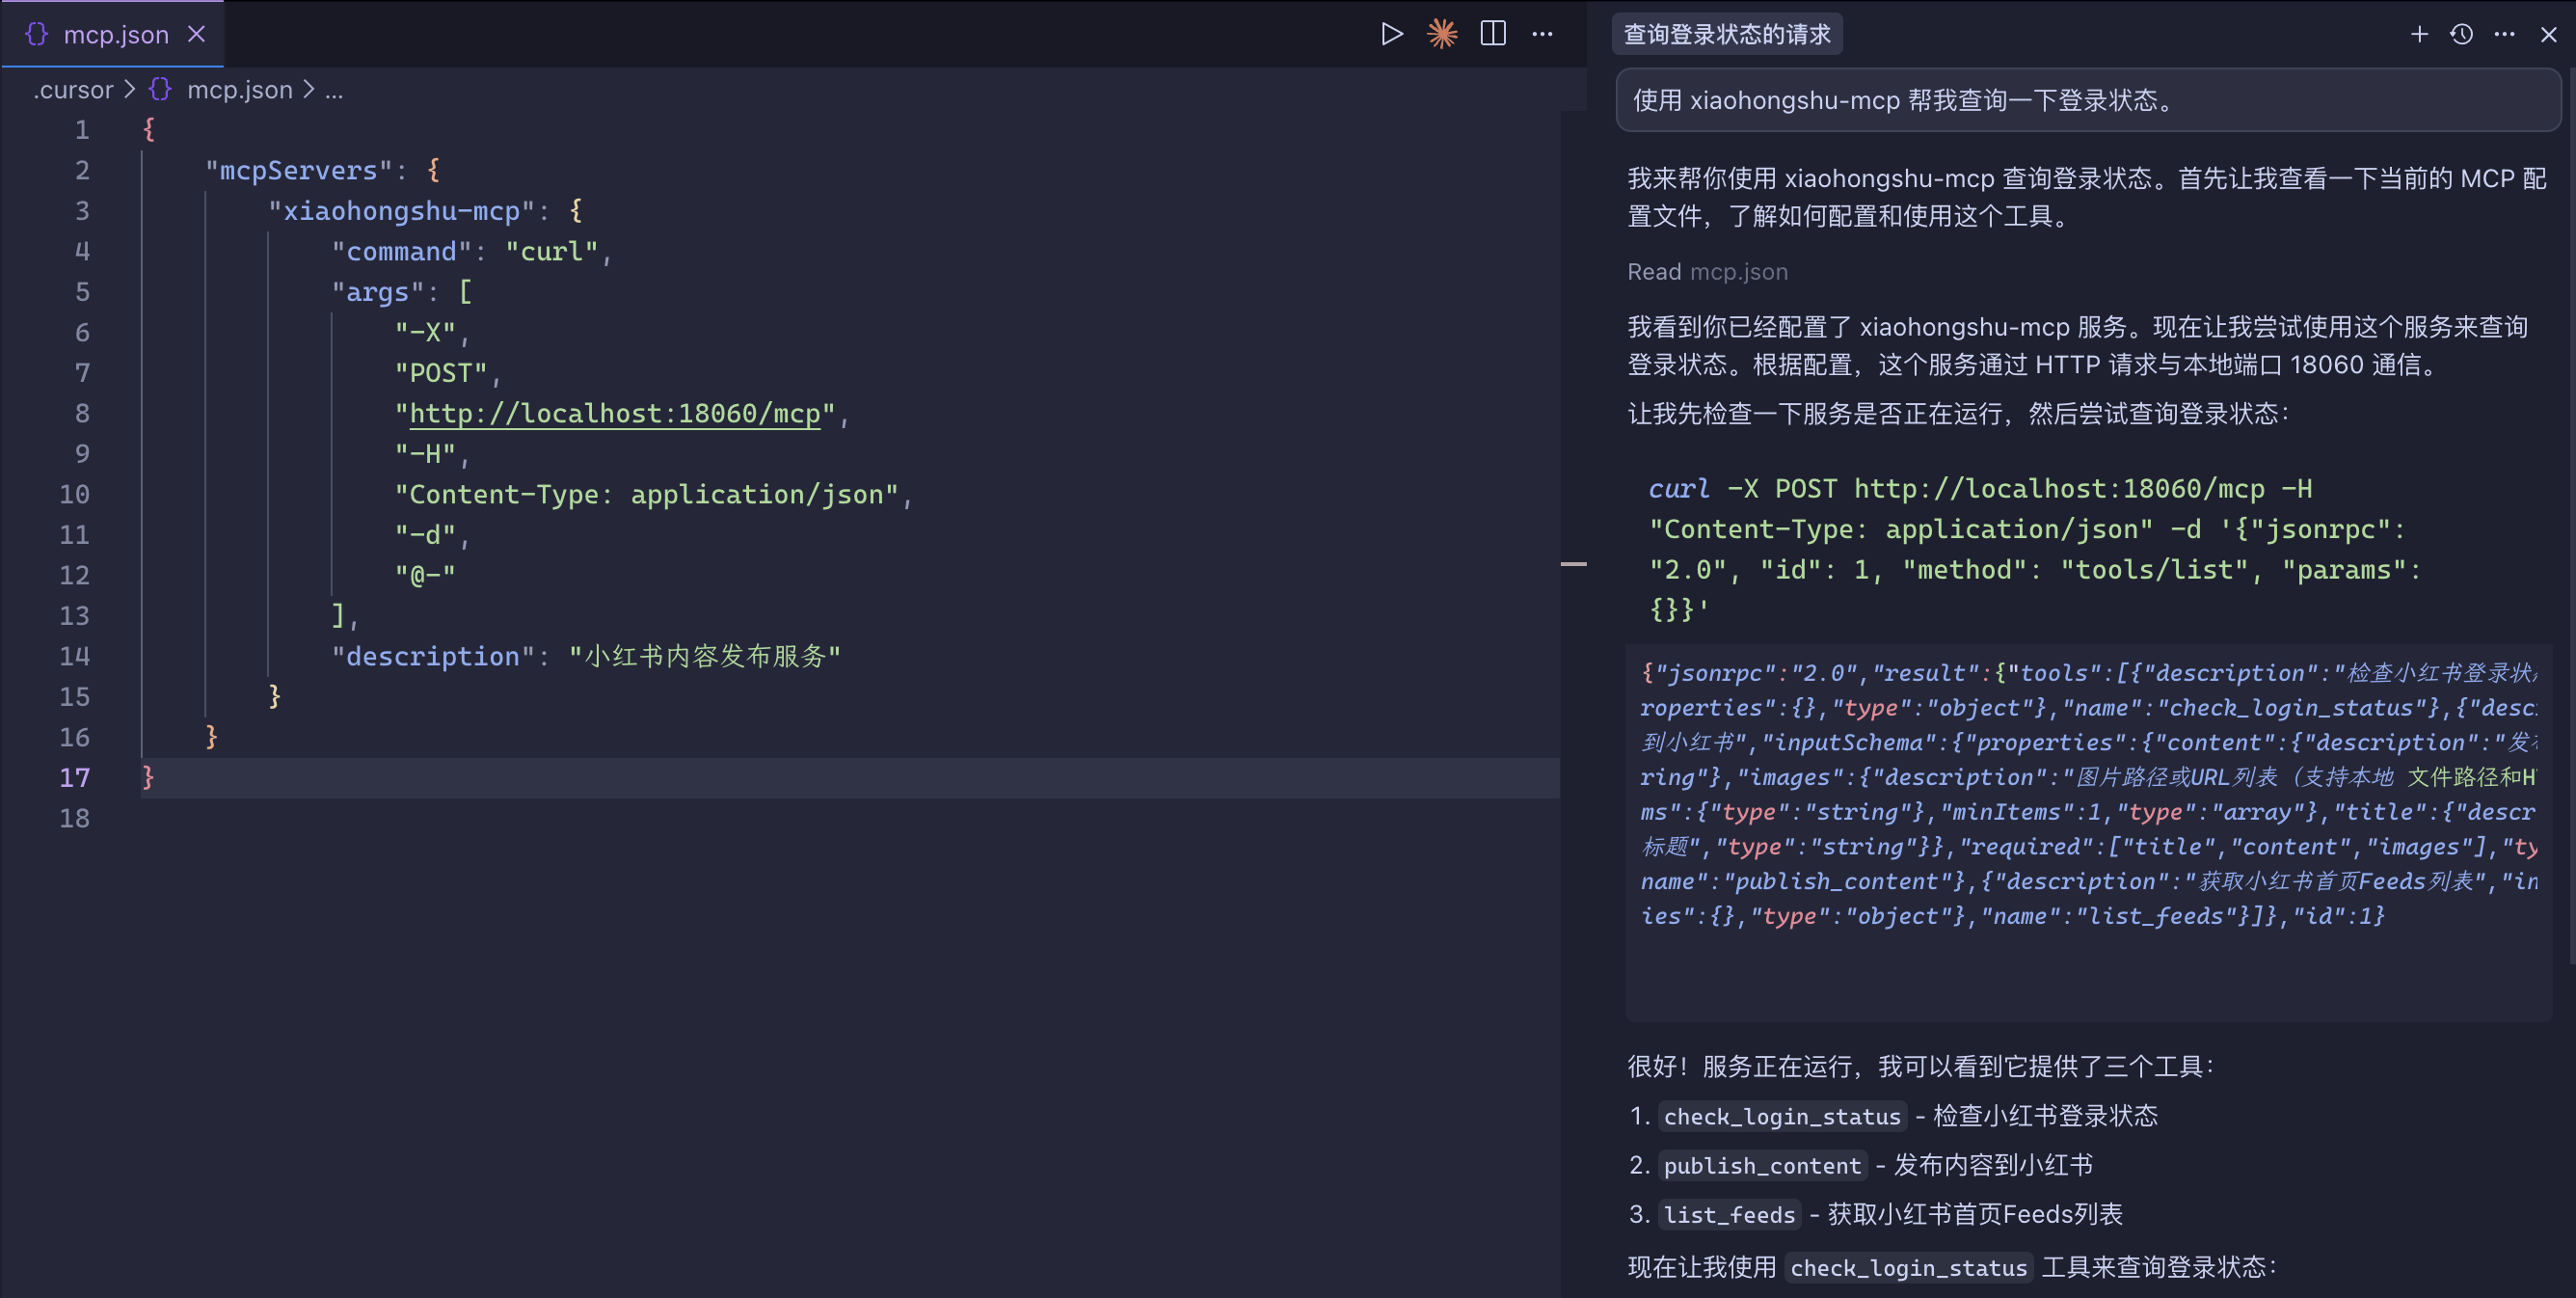Open the Read mcp.json file reference
The height and width of the screenshot is (1298, 2576).
pos(1708,272)
